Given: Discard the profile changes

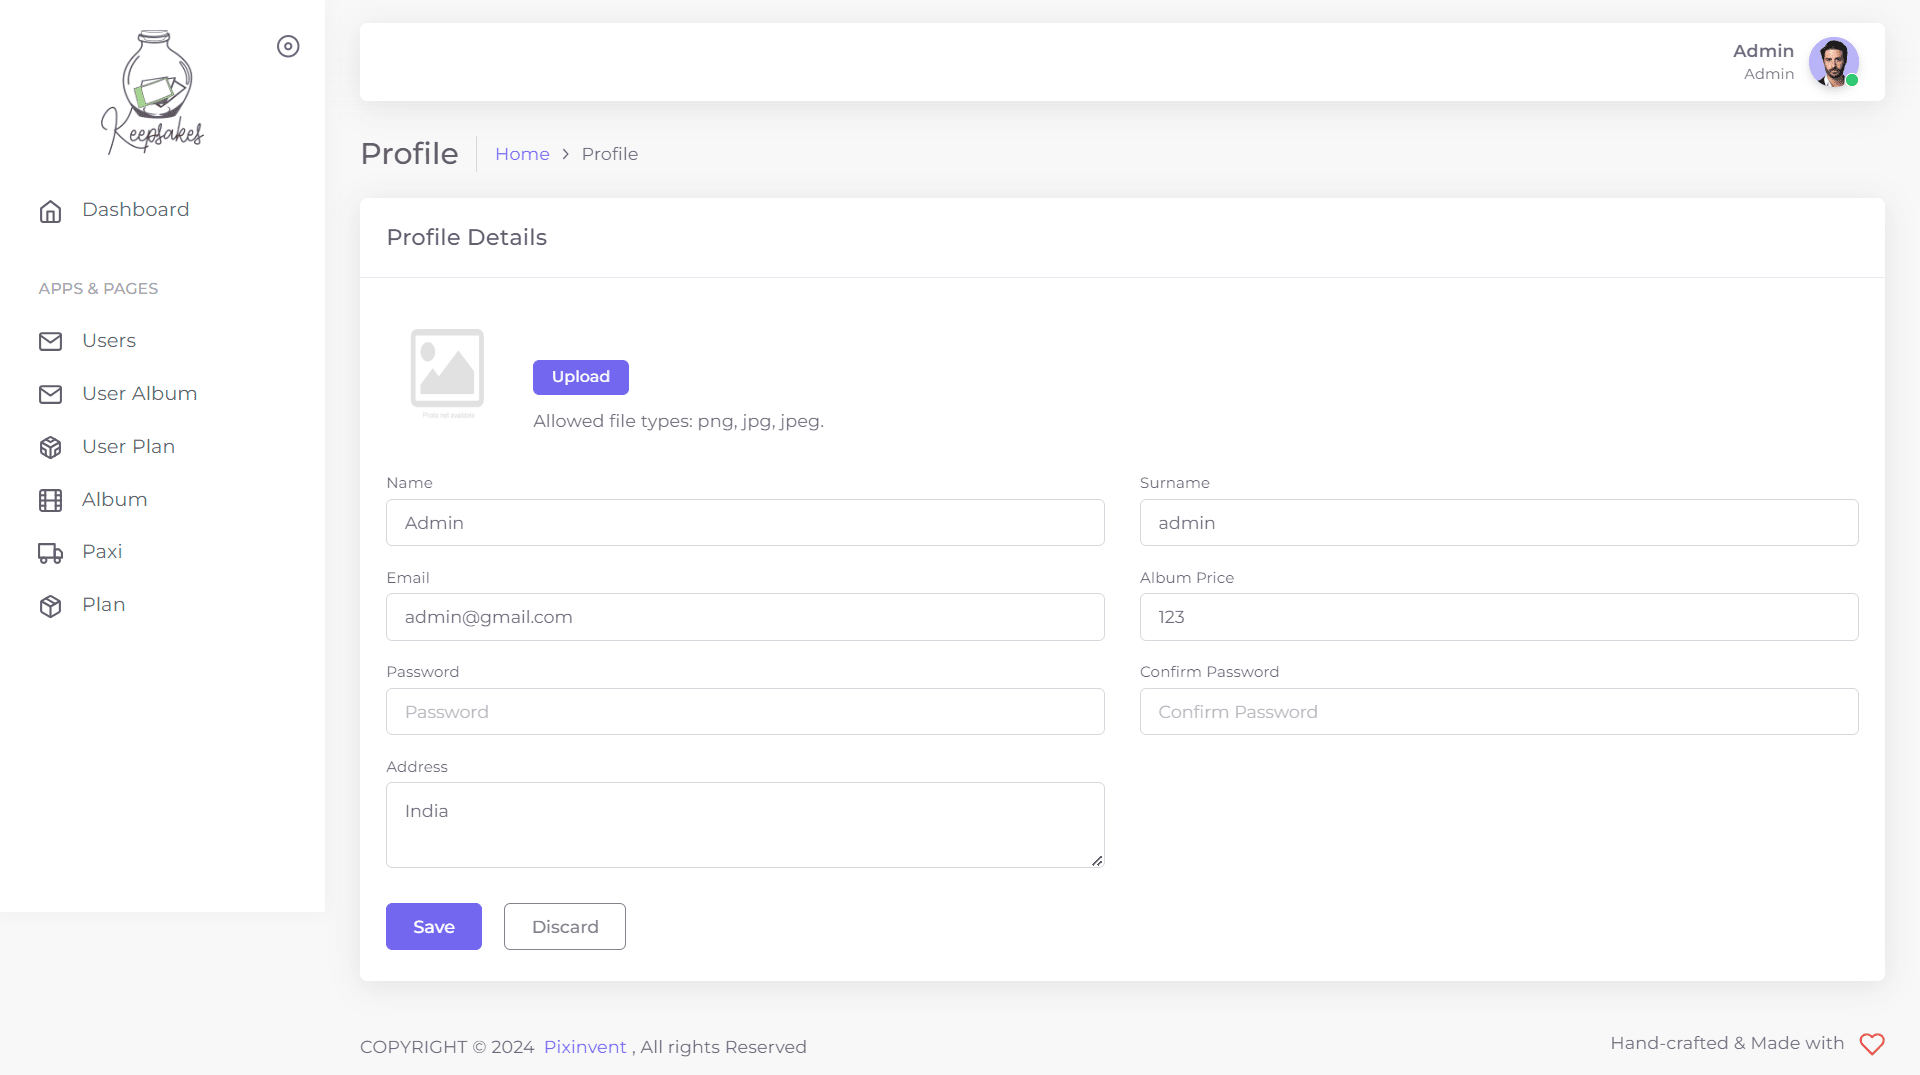Looking at the screenshot, I should [564, 927].
